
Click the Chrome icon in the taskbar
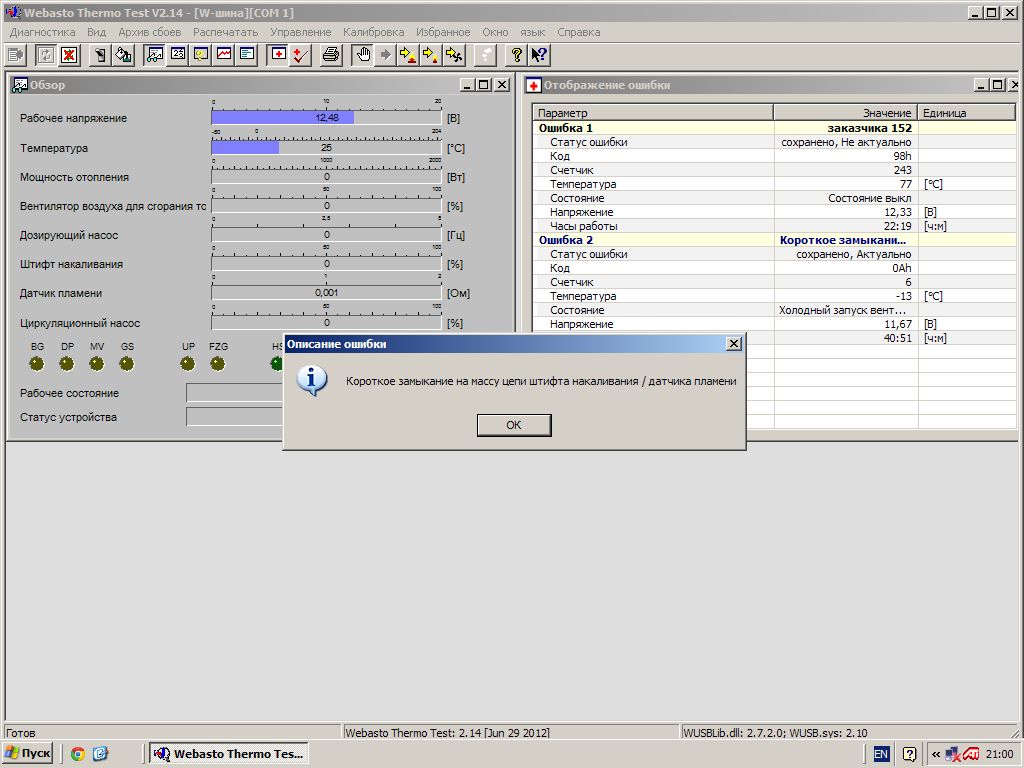pos(78,754)
